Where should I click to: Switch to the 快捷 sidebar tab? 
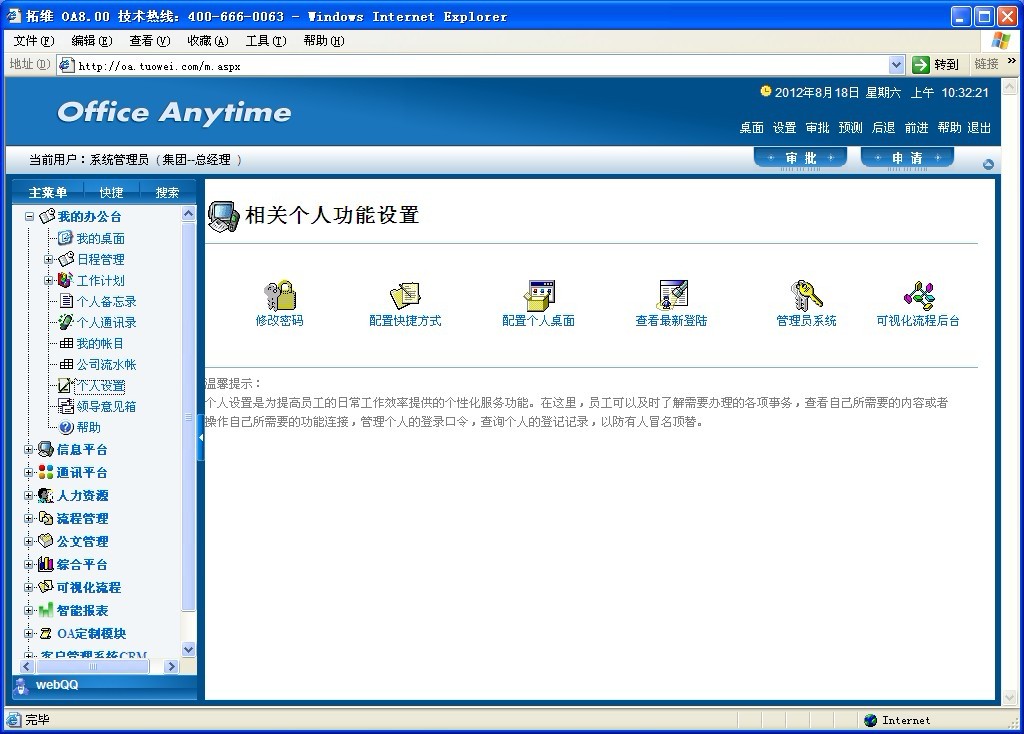coord(111,192)
